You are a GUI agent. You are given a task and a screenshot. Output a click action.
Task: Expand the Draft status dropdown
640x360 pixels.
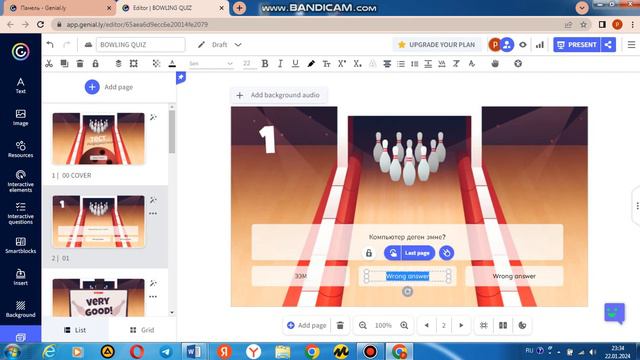pos(238,44)
